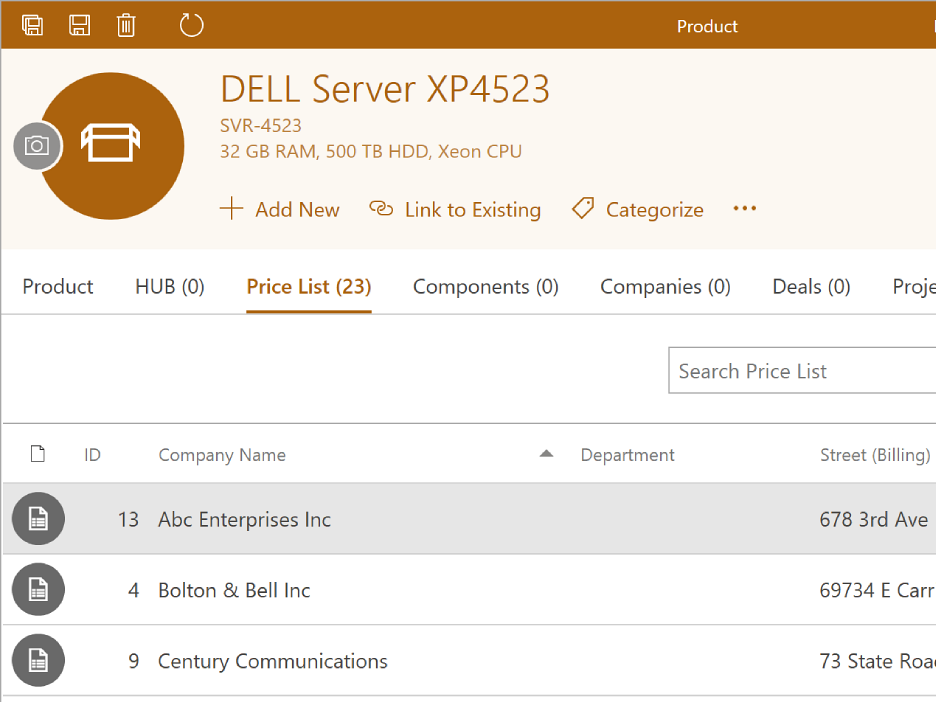Screen dimensions: 936x702
Task: Click the 73 State Road street cell
Action: coord(877,661)
